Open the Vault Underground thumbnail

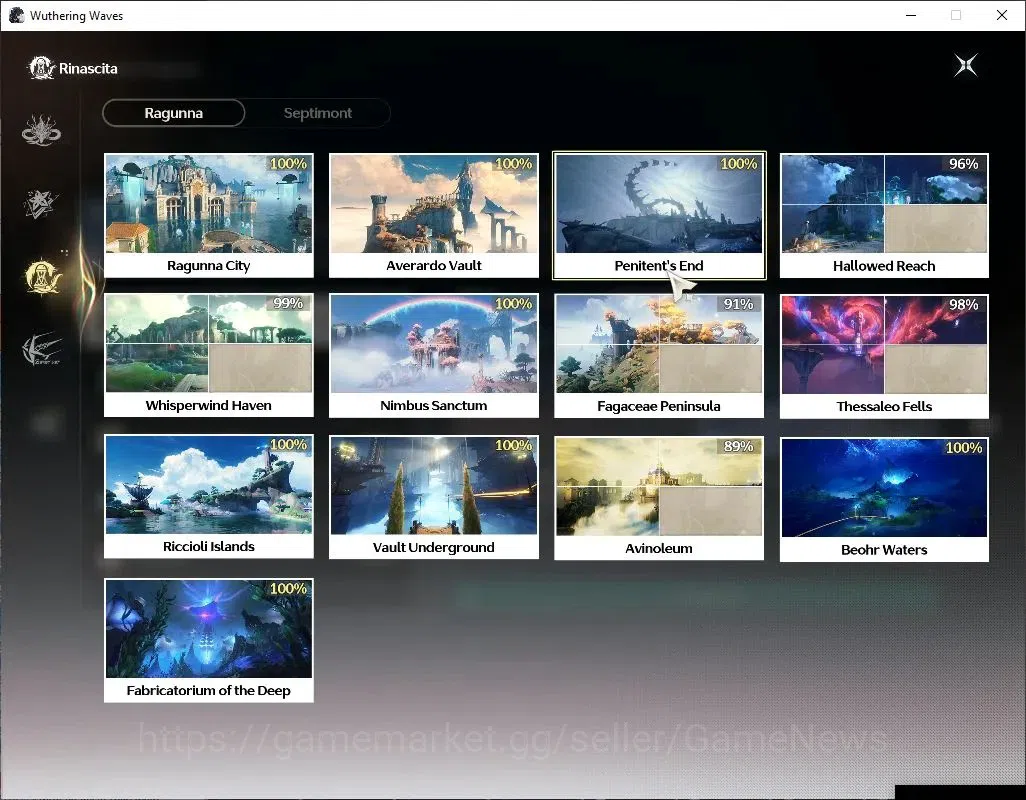click(x=434, y=485)
